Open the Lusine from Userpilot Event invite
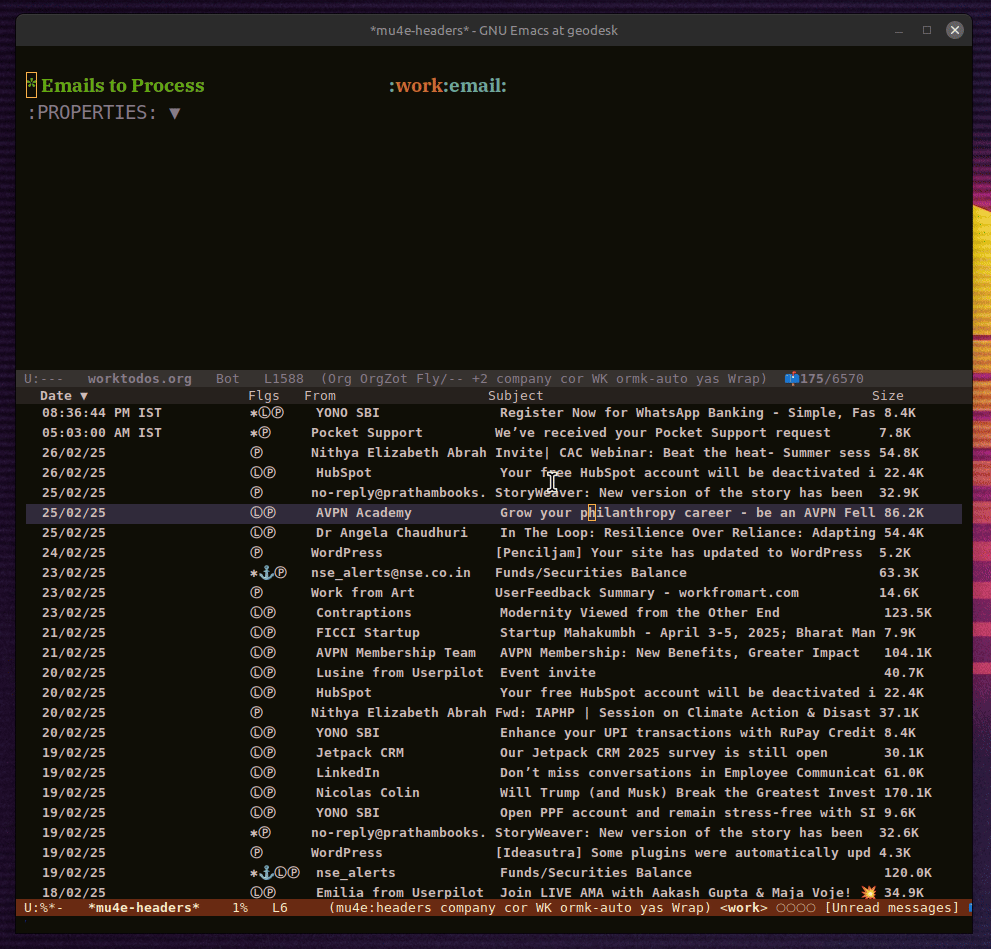Image resolution: width=991 pixels, height=949 pixels. [x=494, y=672]
